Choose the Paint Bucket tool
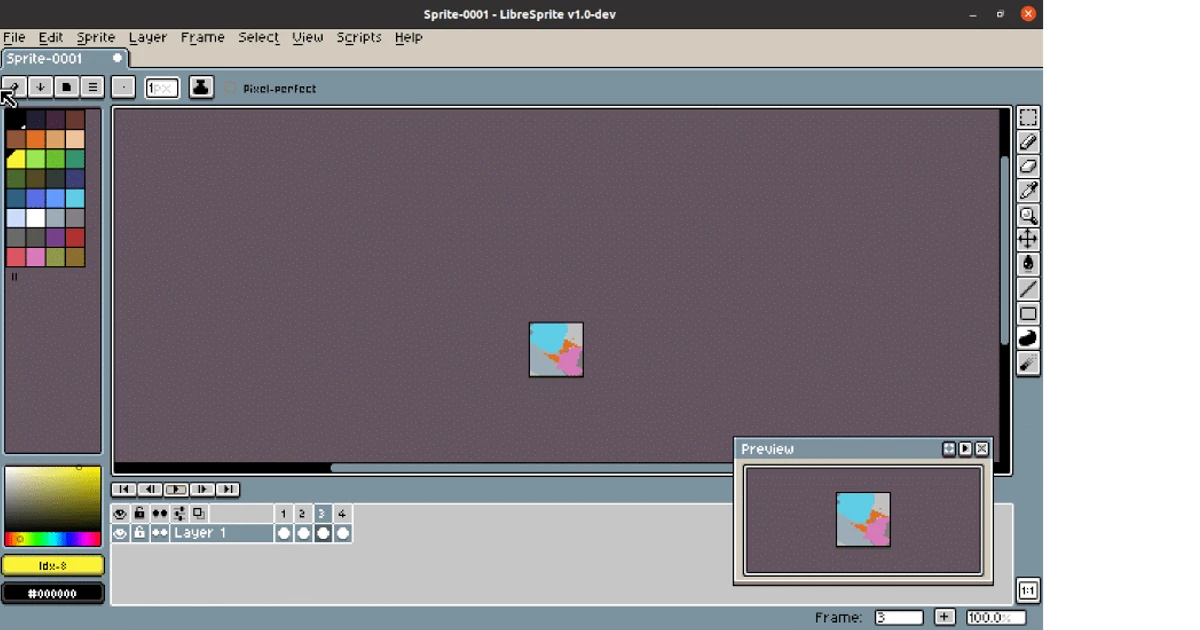Image resolution: width=1200 pixels, height=630 pixels. coord(1028,264)
